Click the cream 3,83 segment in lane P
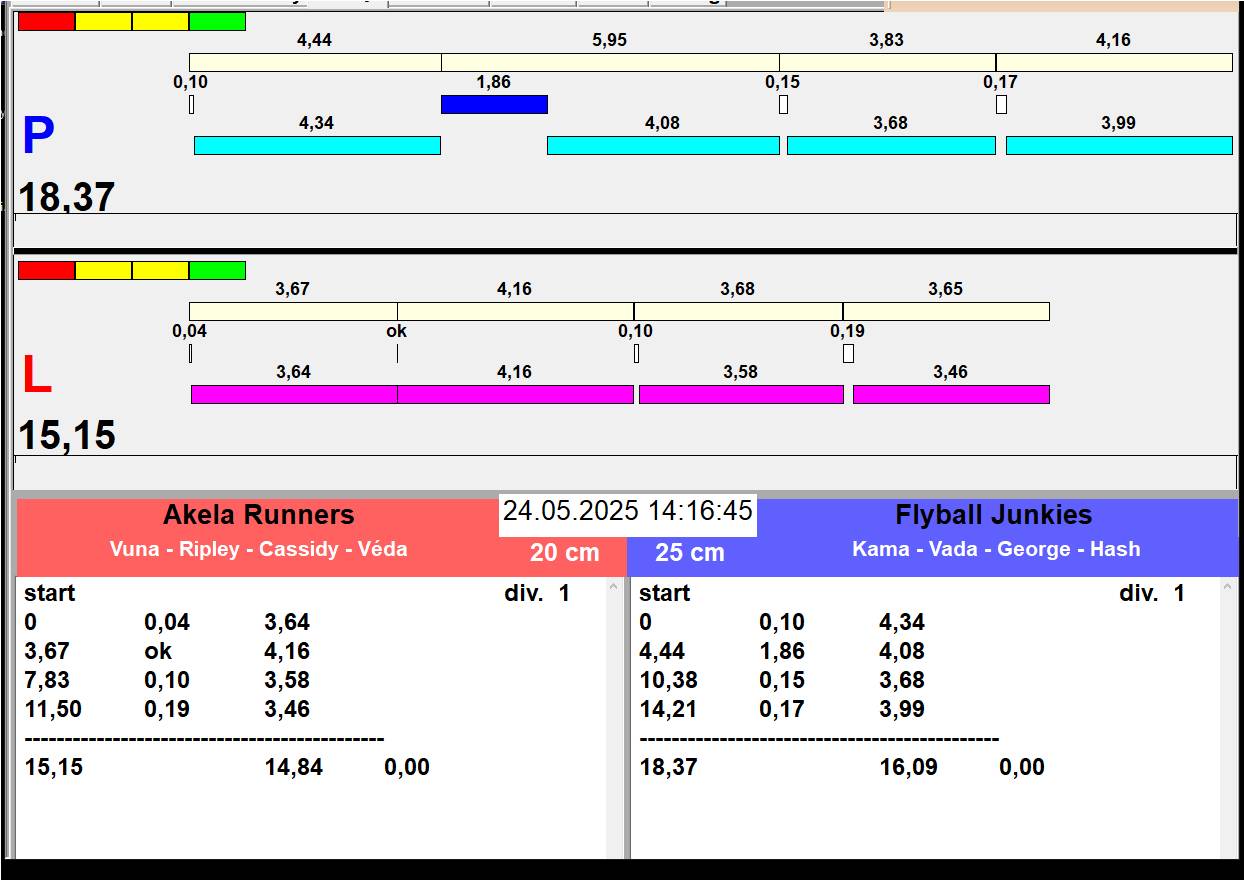Screen dimensions: 1244x880 pyautogui.click(x=887, y=62)
